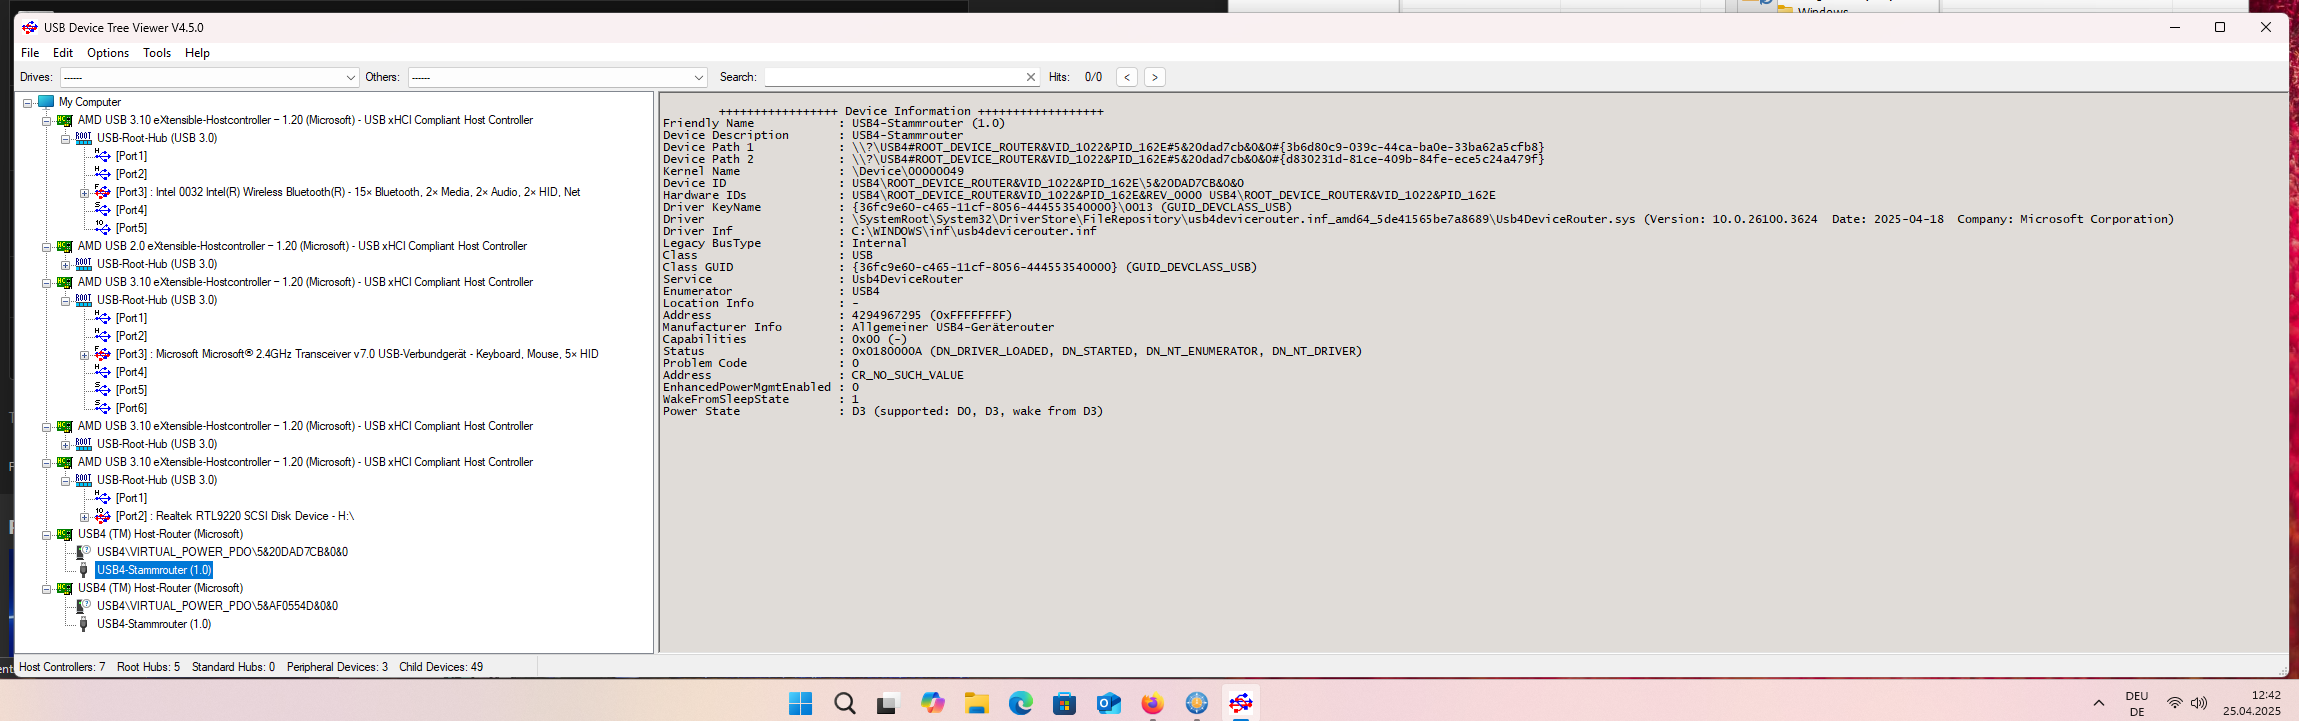Click USB Device Tree Viewer taskbar icon

point(1241,704)
